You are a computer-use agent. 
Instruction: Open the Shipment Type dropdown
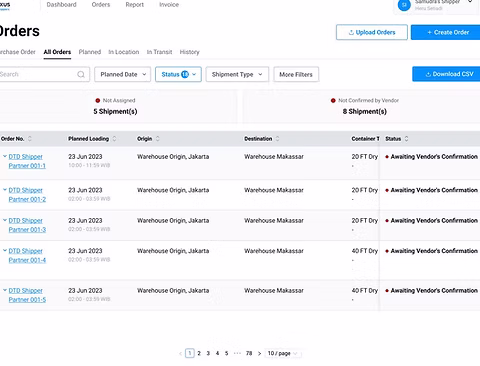tap(237, 74)
